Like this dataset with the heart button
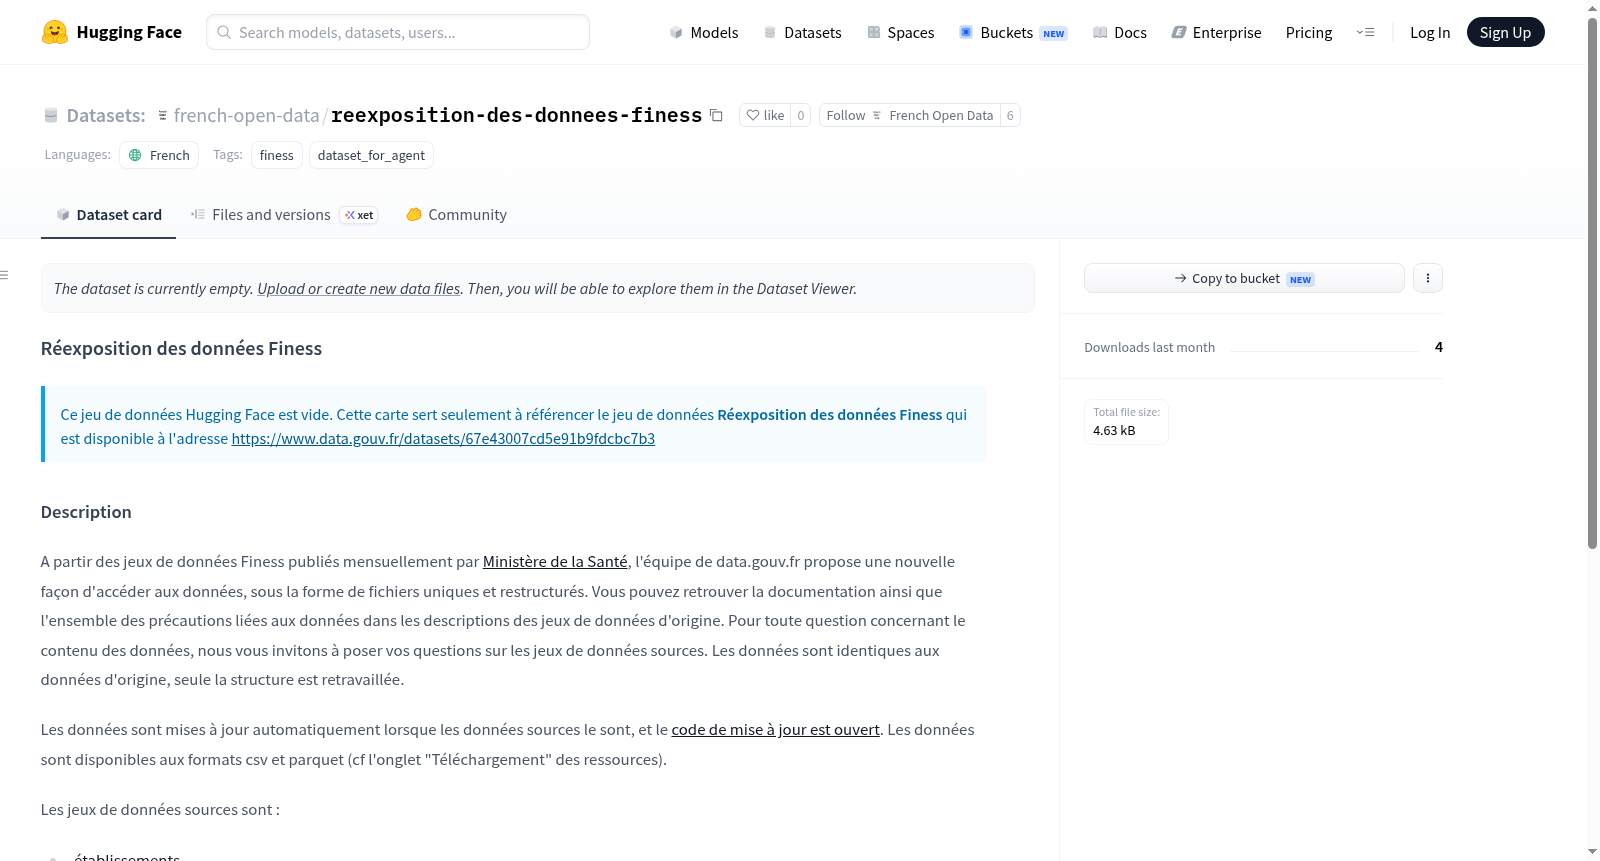The image size is (1600, 861). (x=765, y=115)
